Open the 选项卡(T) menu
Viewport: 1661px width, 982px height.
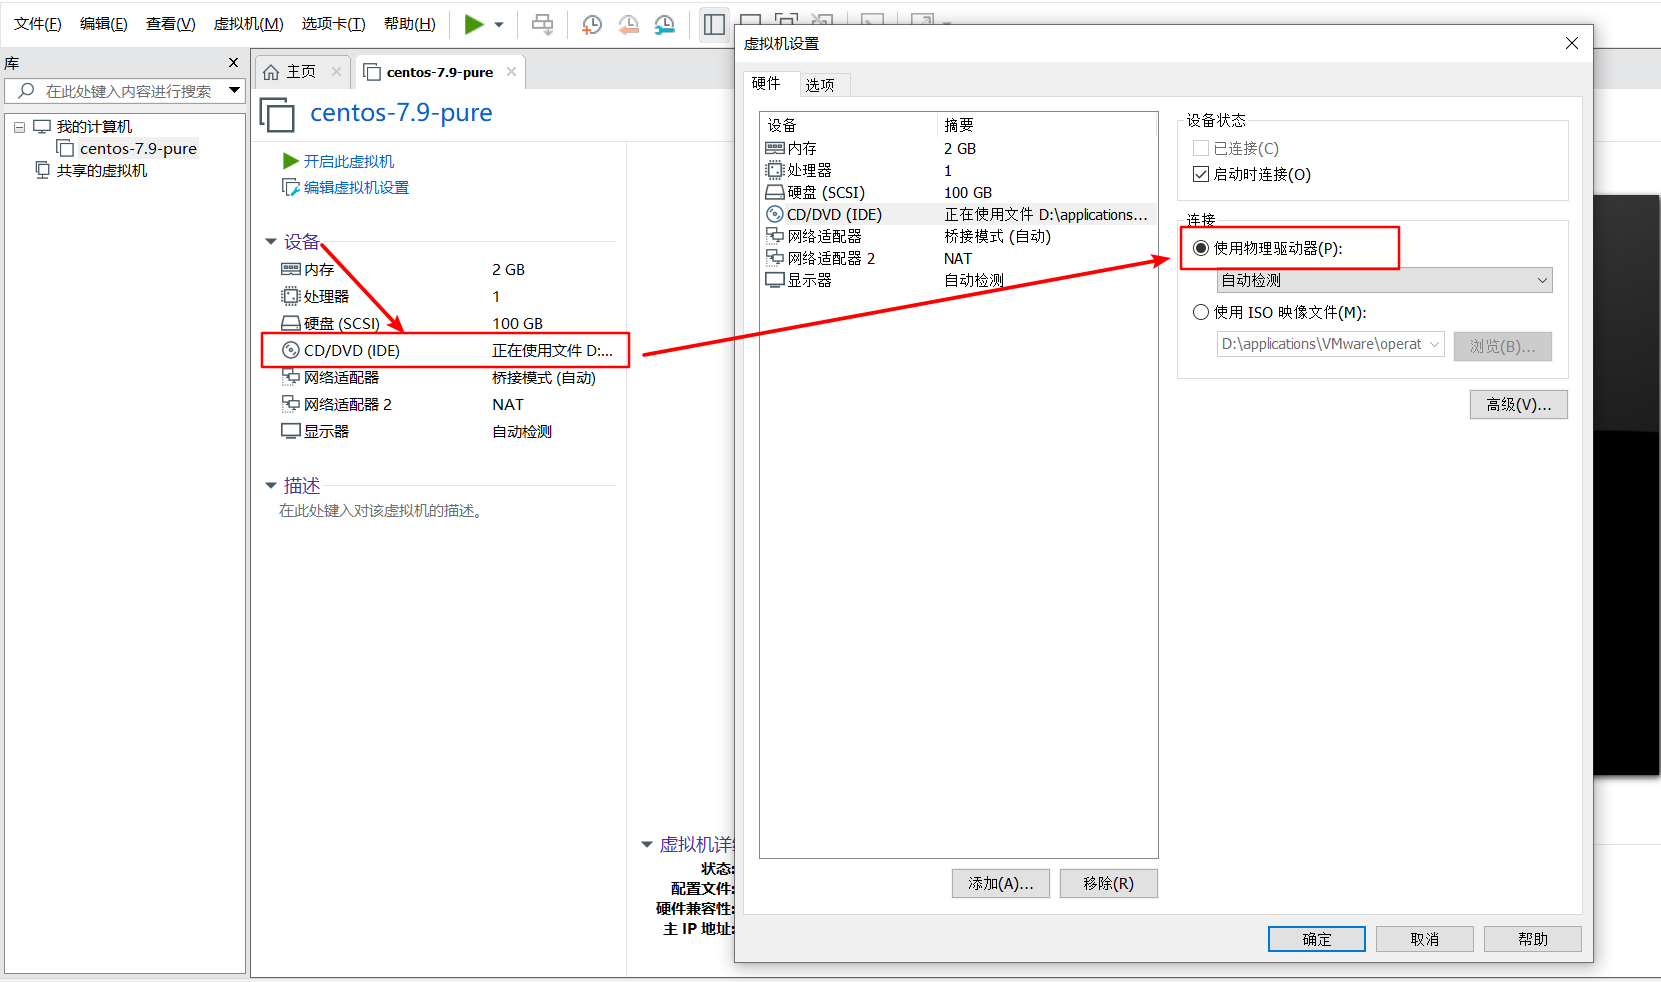click(x=333, y=24)
